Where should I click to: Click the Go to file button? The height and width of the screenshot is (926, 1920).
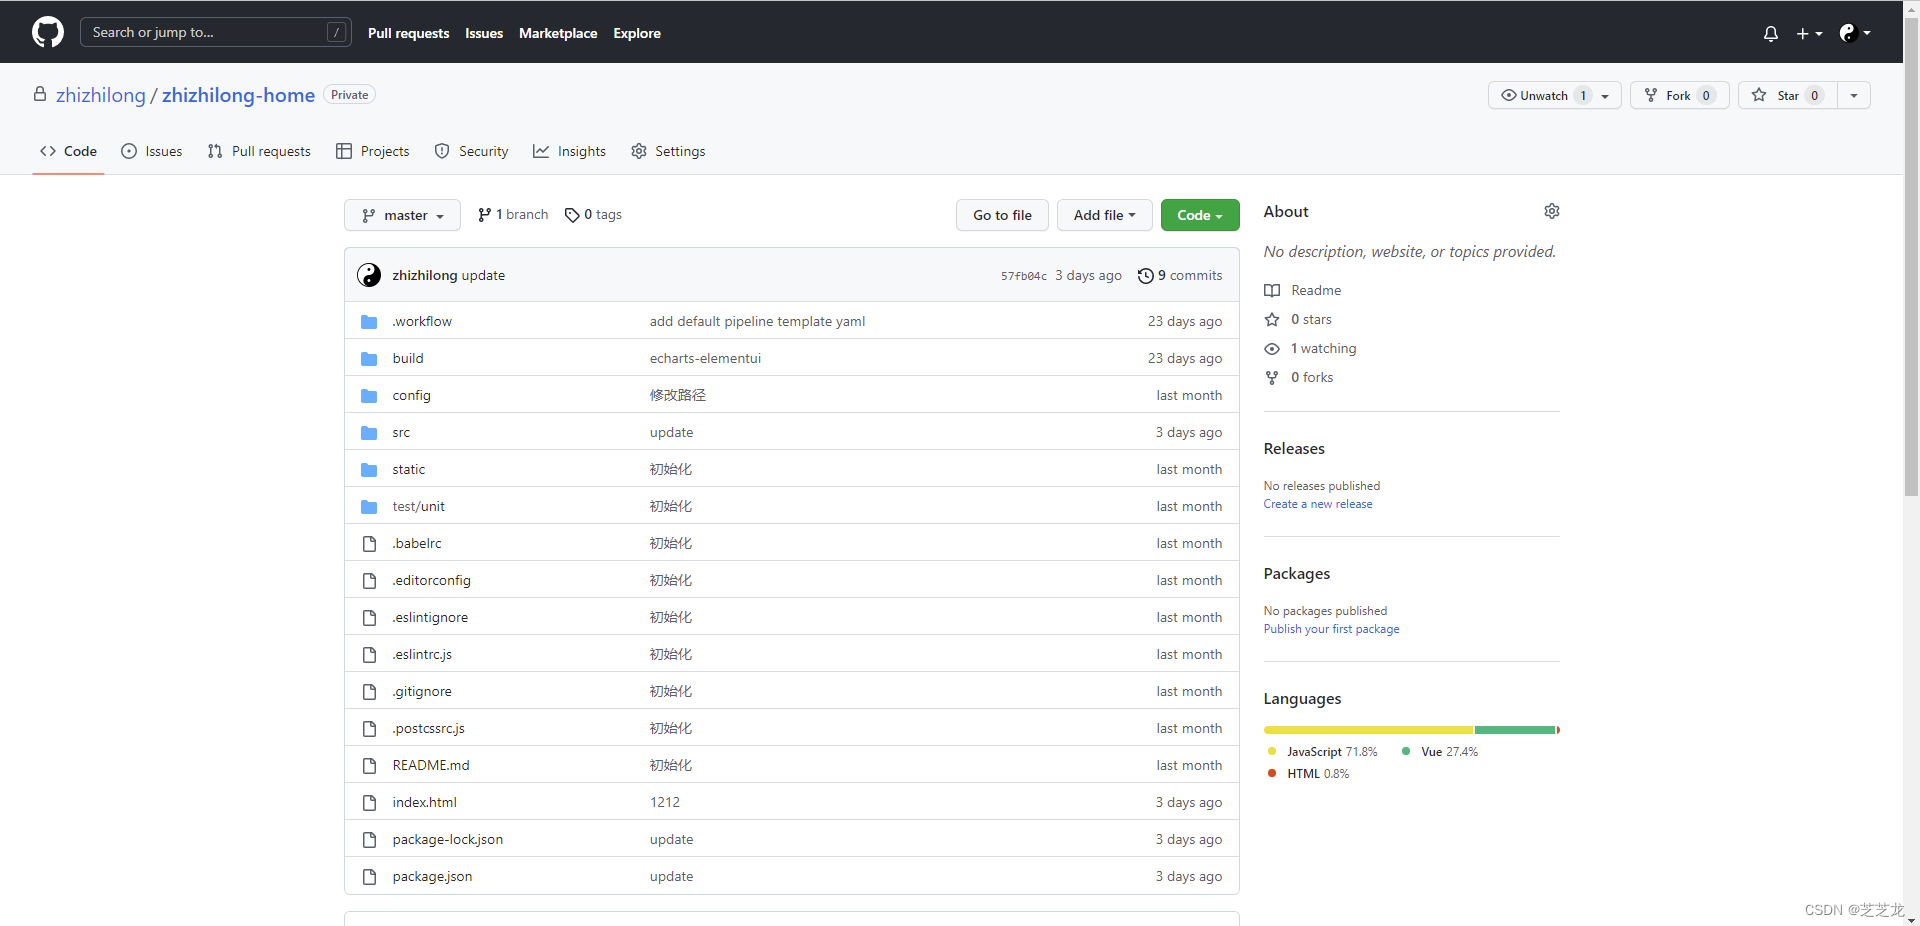pos(1002,215)
